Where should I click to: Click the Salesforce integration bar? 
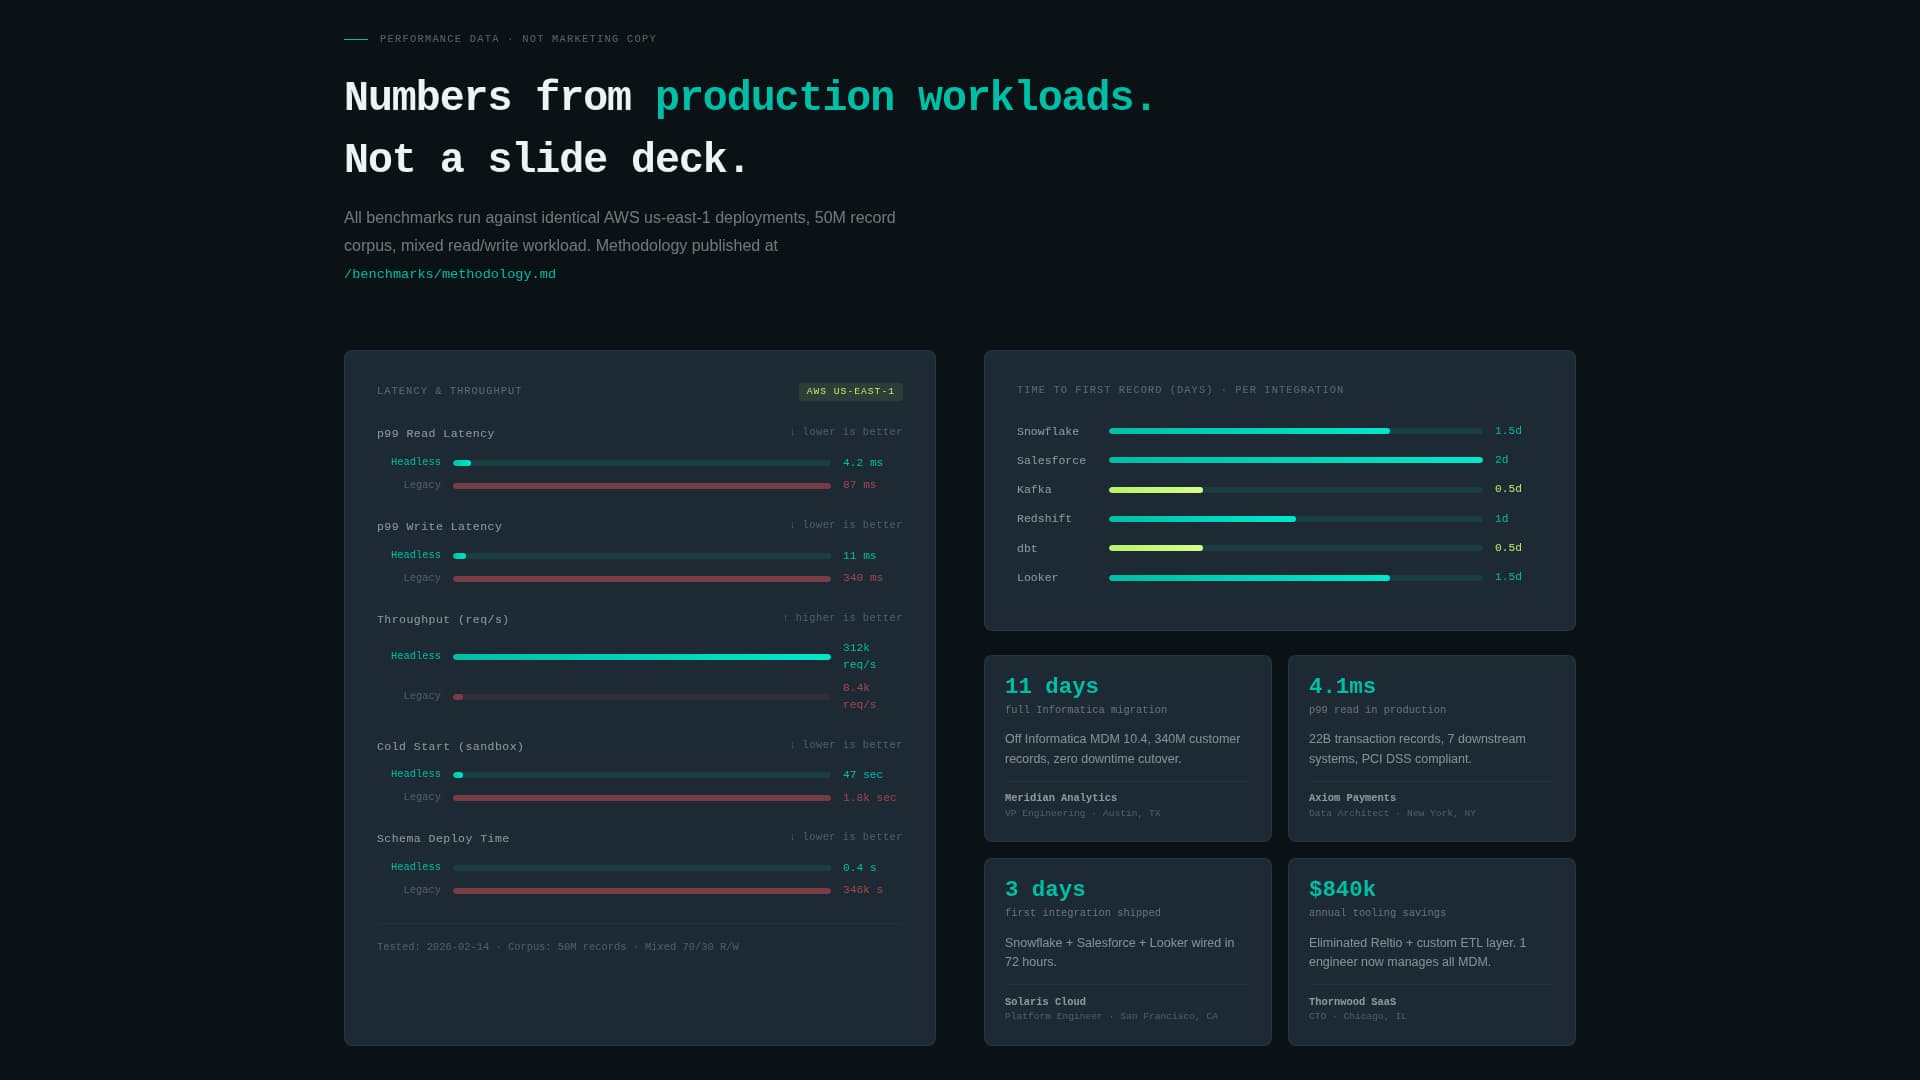[1295, 460]
